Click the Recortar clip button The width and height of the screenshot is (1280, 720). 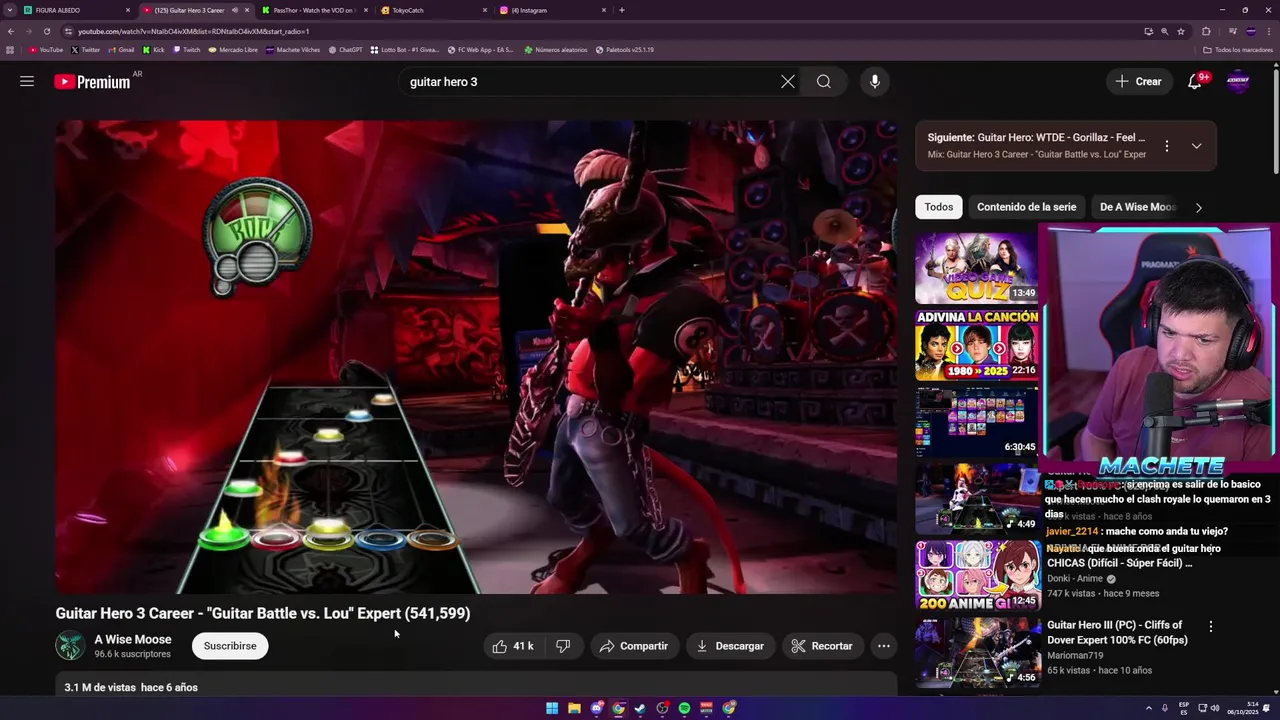click(822, 646)
